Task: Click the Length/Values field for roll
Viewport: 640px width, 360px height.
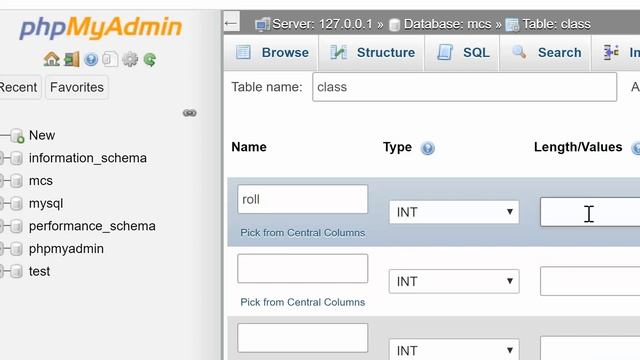Action: tap(590, 212)
